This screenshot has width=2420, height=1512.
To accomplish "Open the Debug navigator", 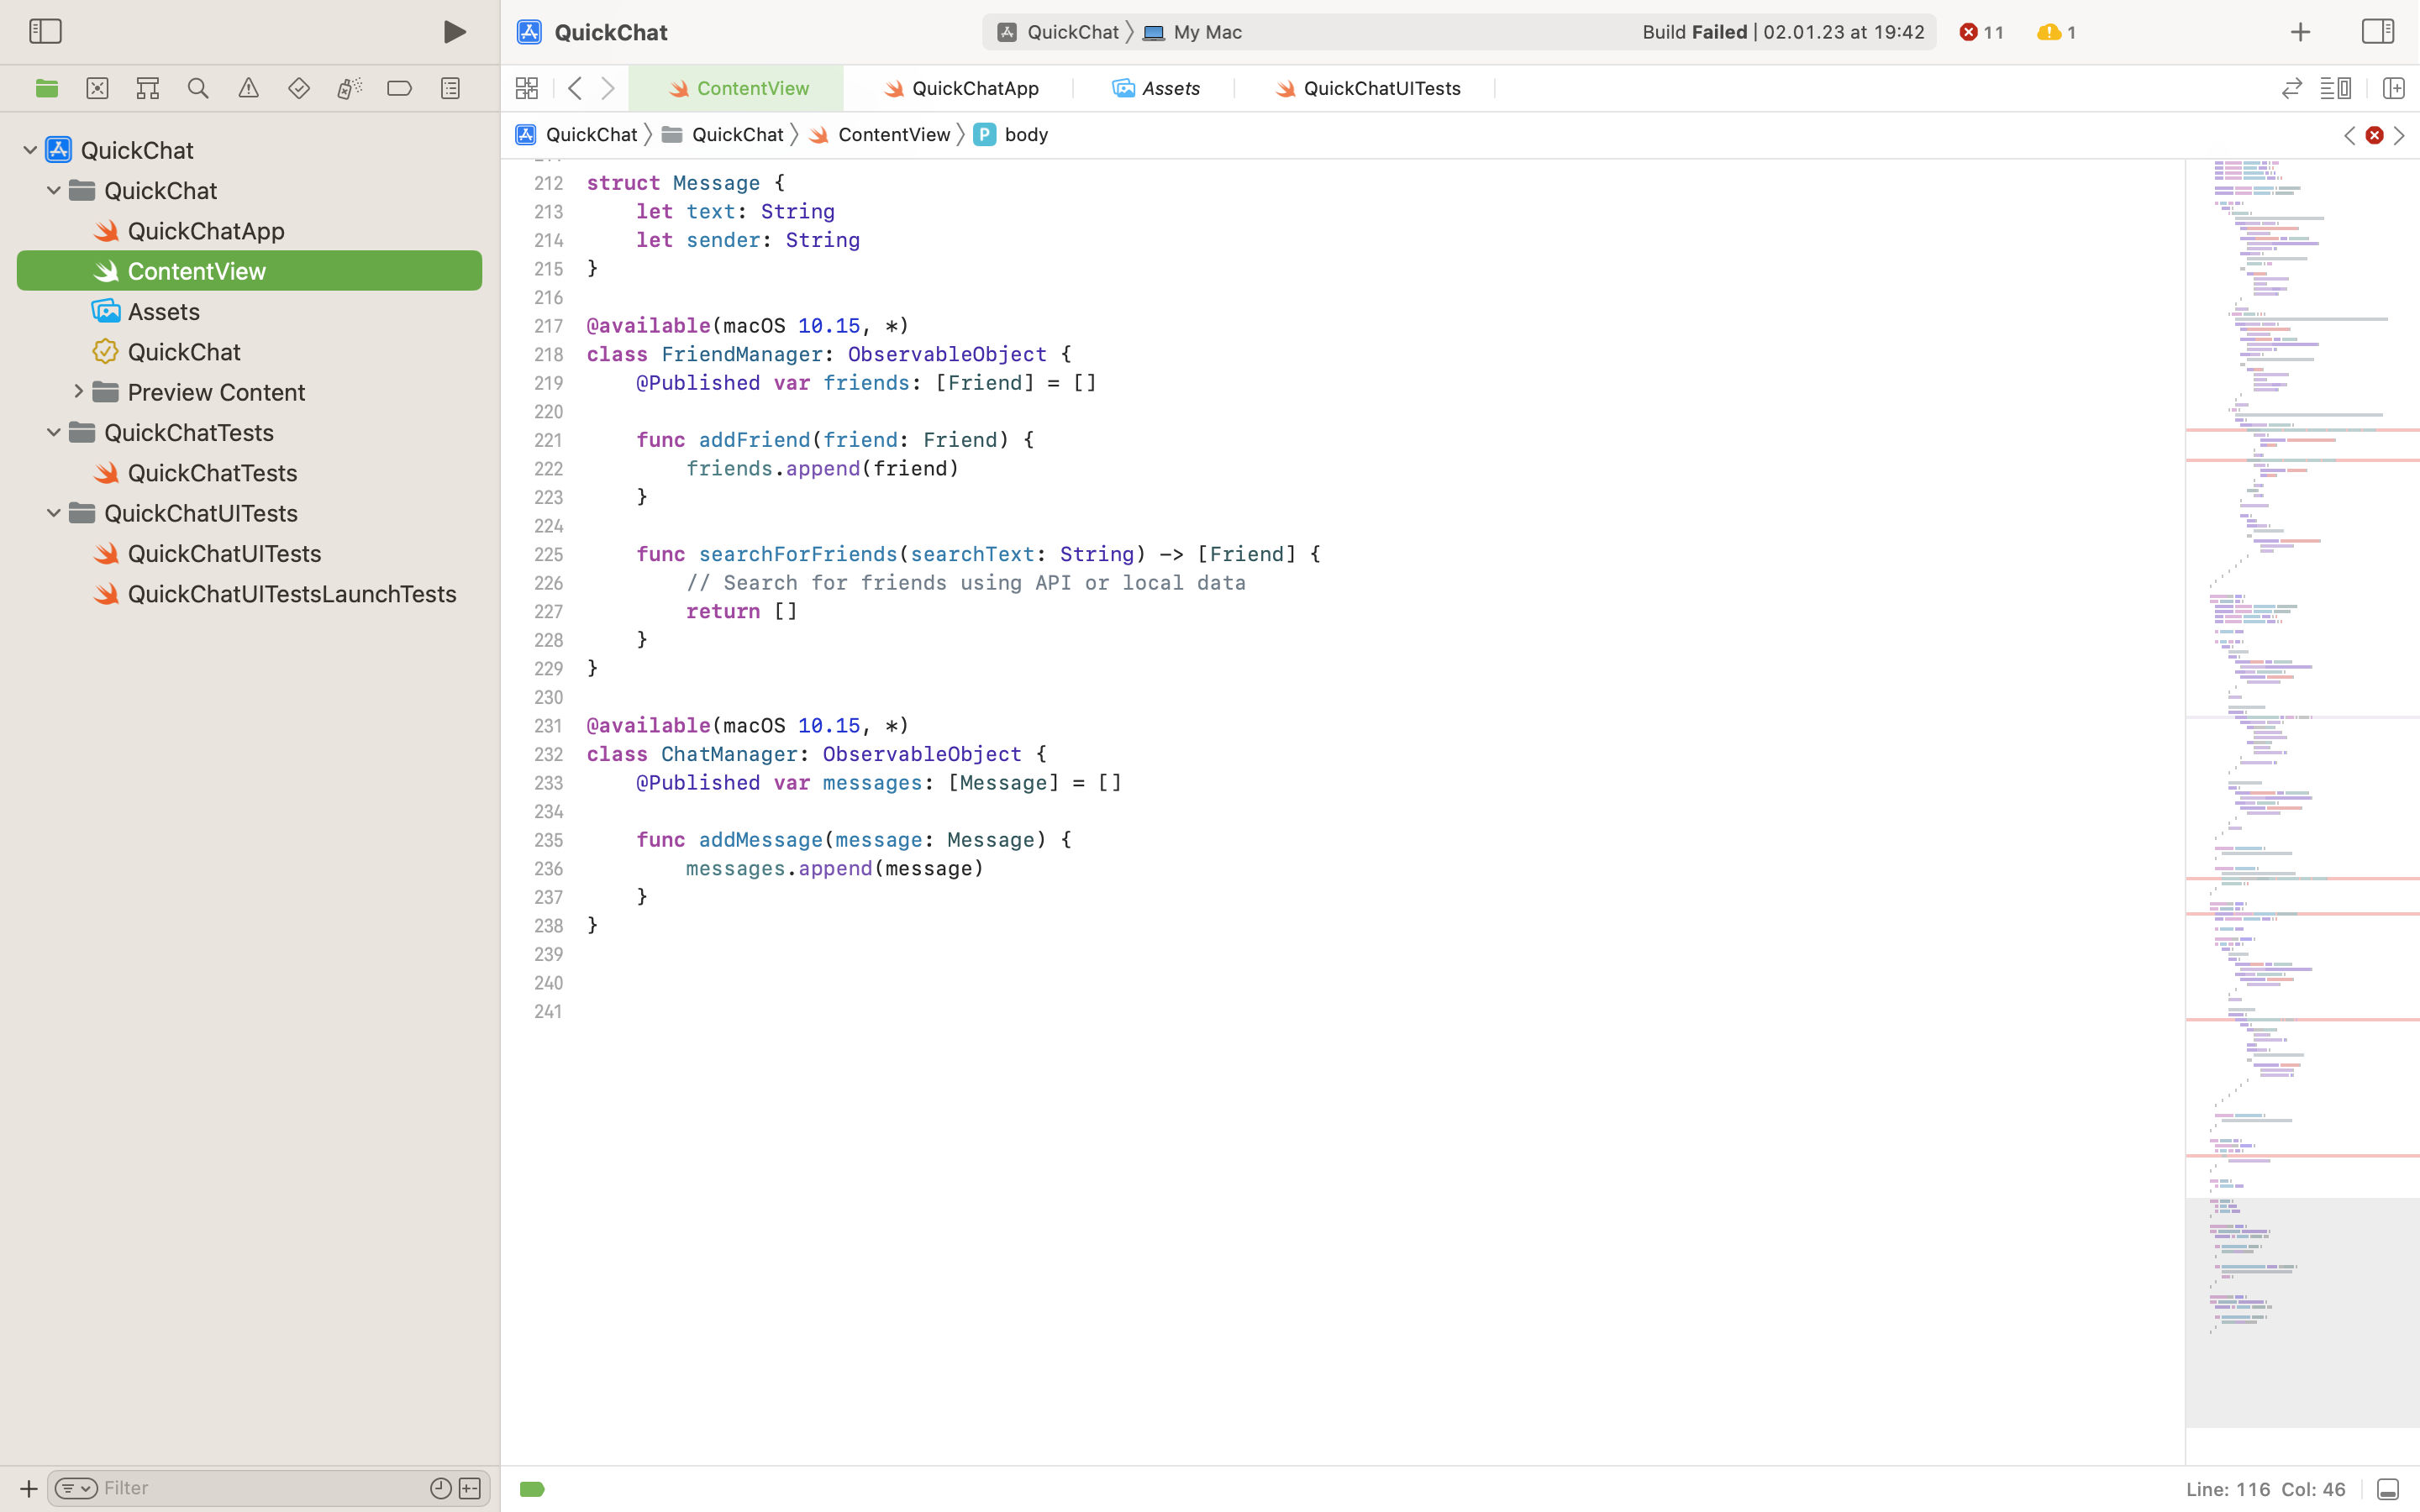I will click(x=349, y=88).
